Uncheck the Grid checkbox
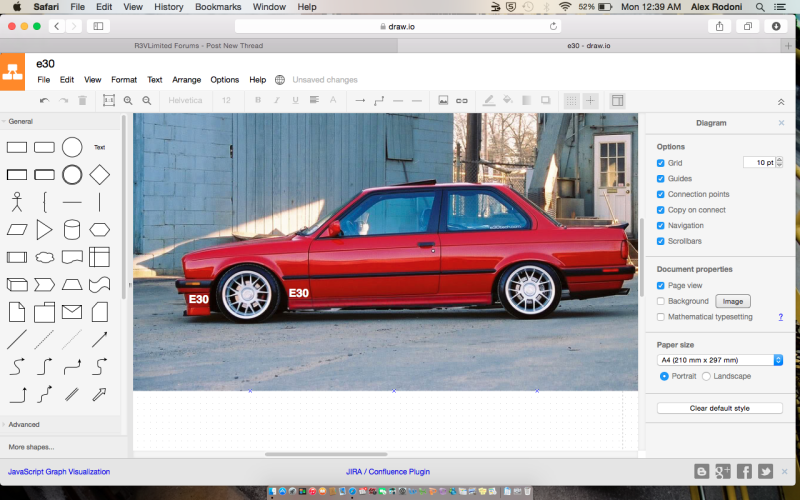The height and width of the screenshot is (500, 800). pyautogui.click(x=661, y=163)
